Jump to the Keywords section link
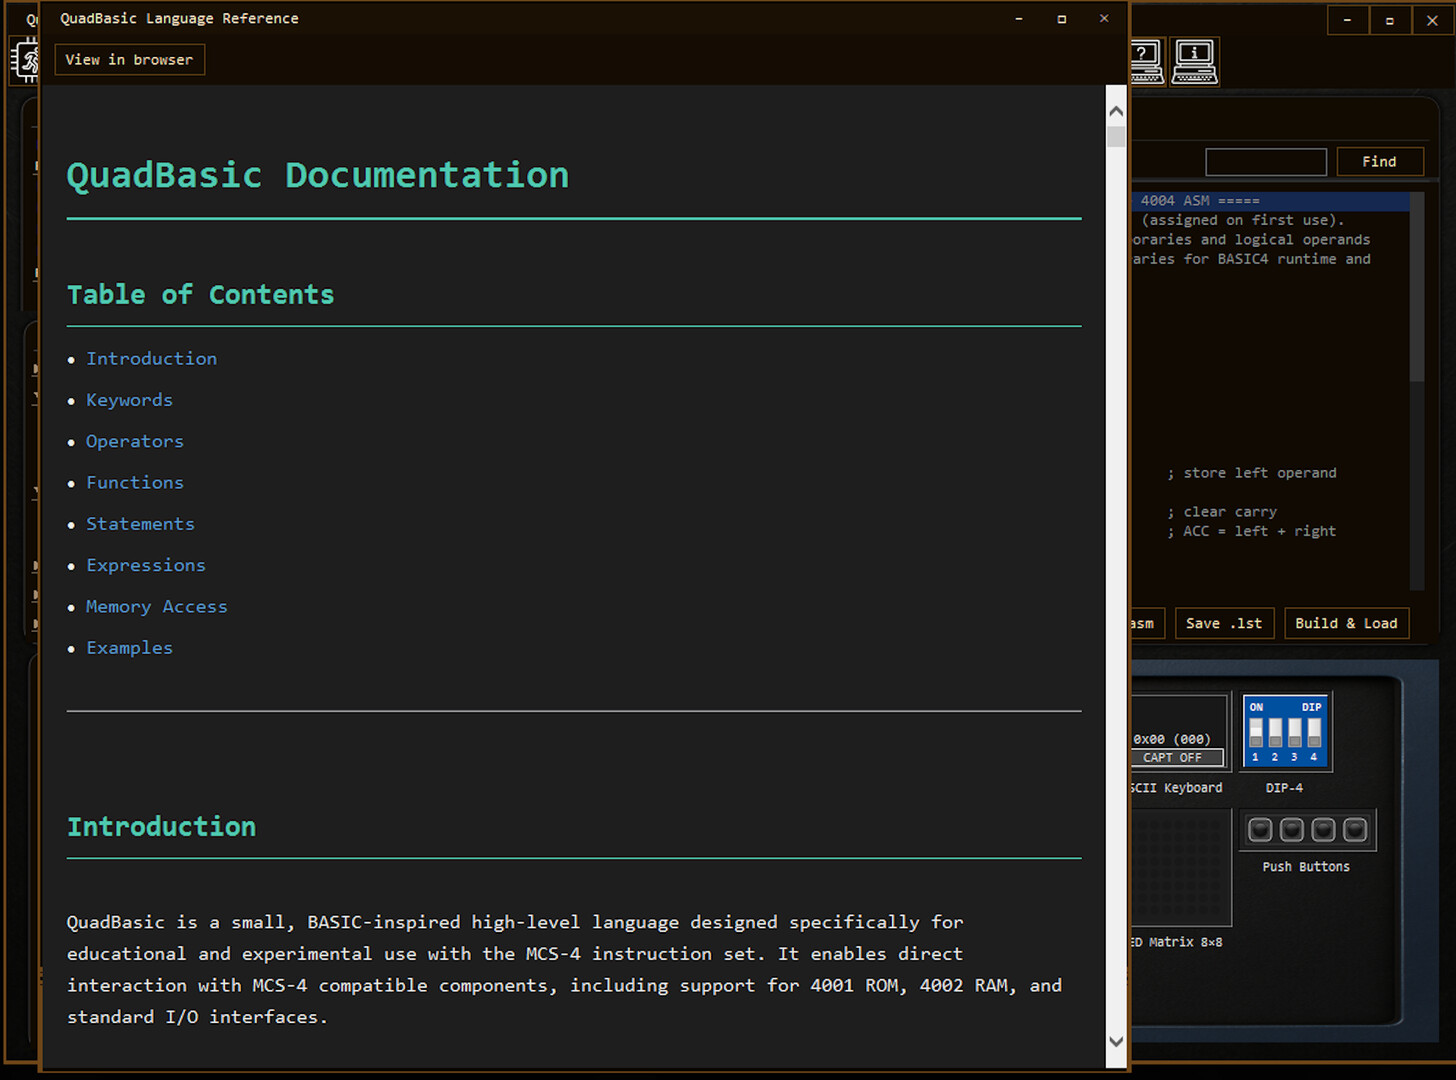 tap(129, 400)
